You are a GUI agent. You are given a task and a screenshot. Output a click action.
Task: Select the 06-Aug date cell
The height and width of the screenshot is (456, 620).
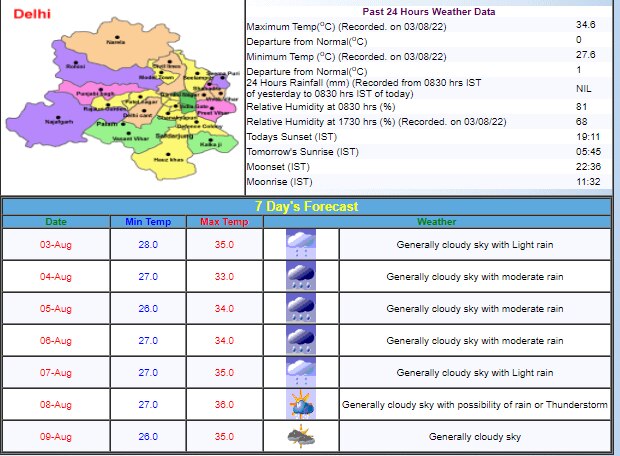56,341
